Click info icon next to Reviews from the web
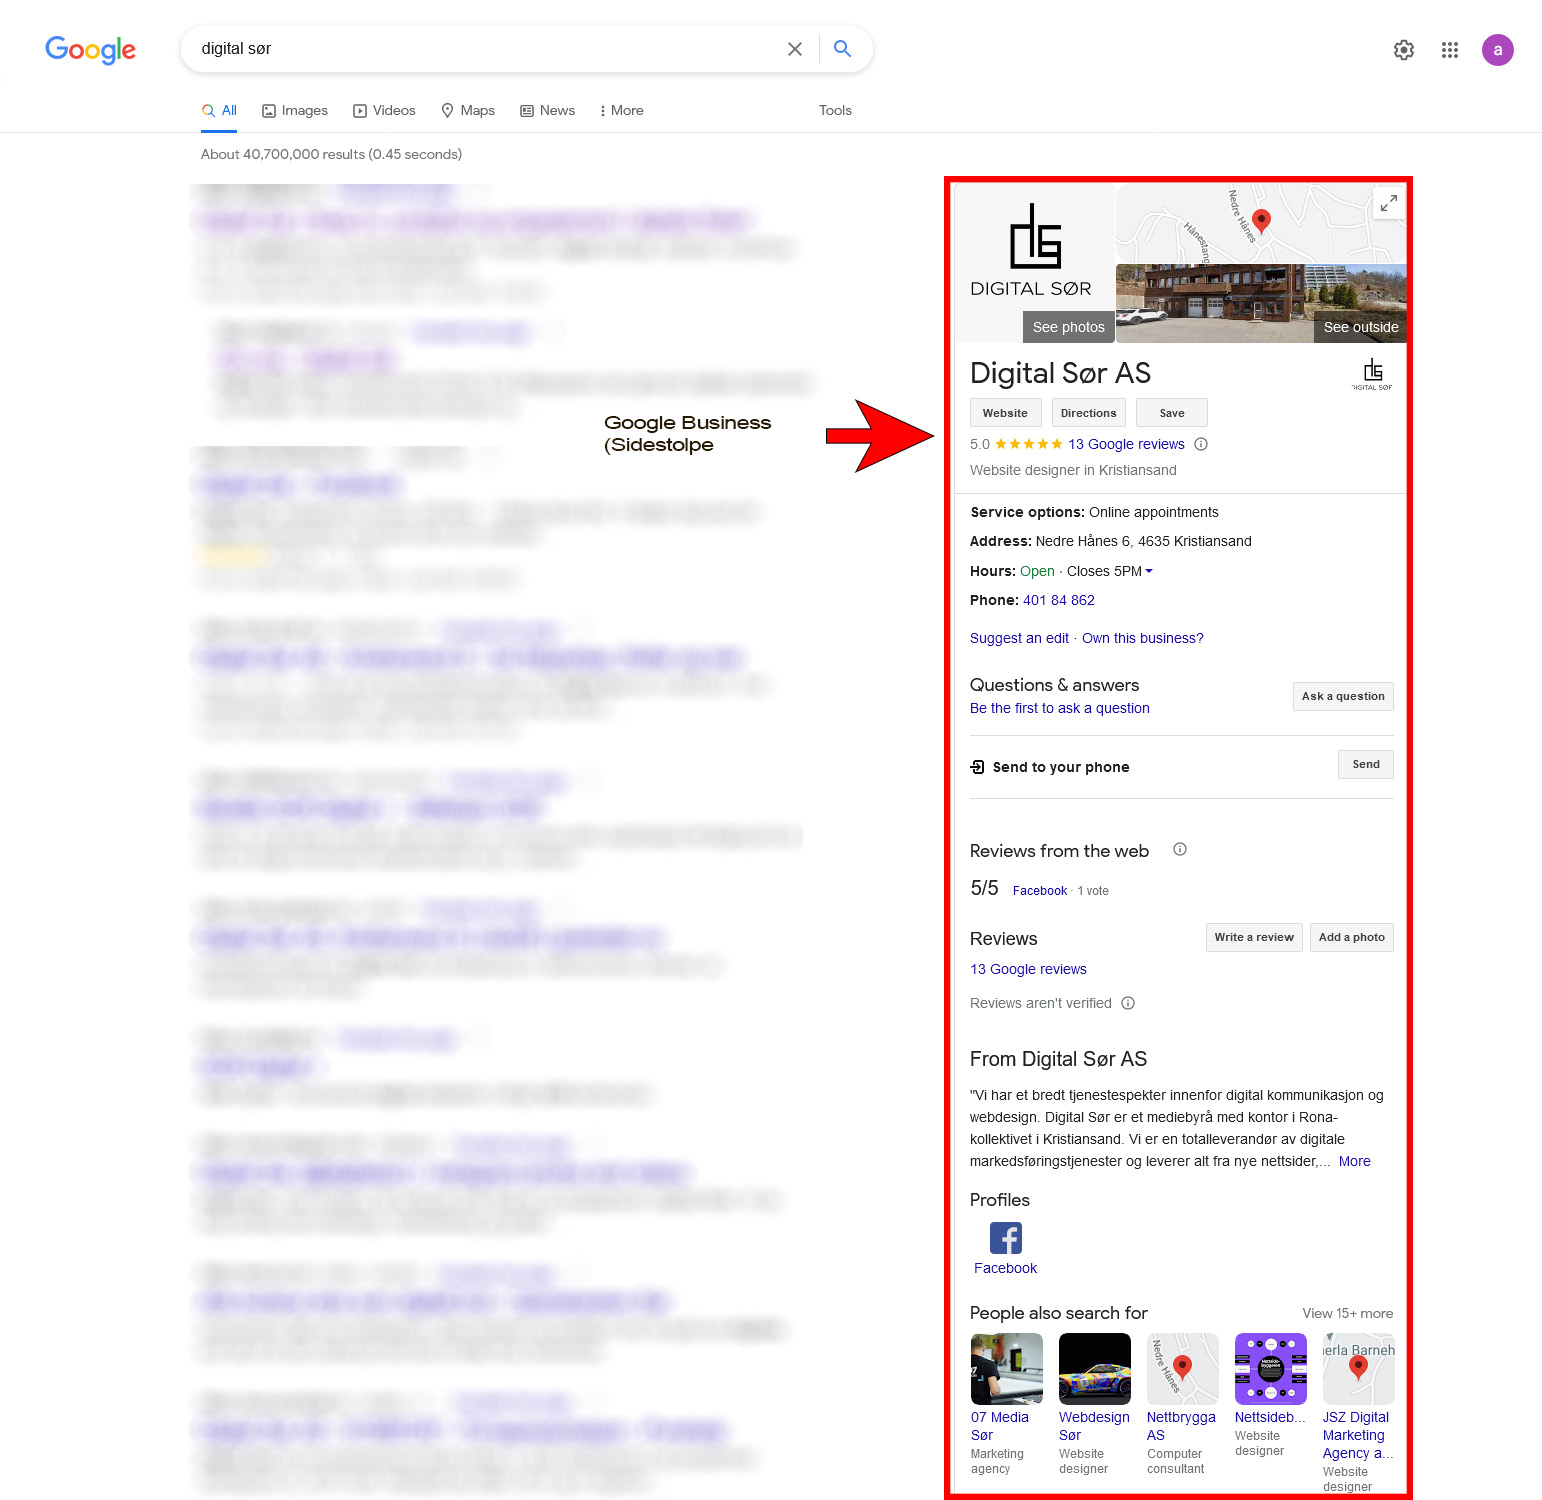Image resolution: width=1542 pixels, height=1500 pixels. pos(1179,849)
